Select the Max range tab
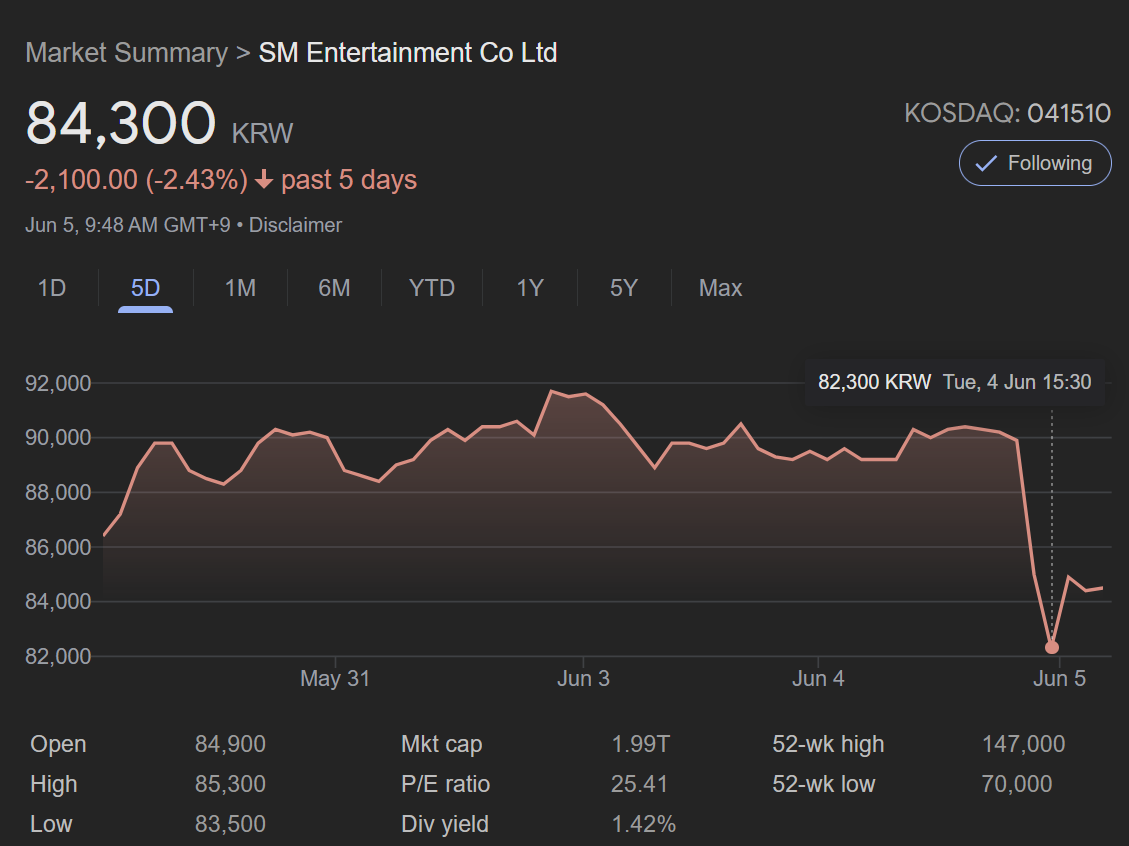Viewport: 1129px width, 846px height. coord(720,288)
